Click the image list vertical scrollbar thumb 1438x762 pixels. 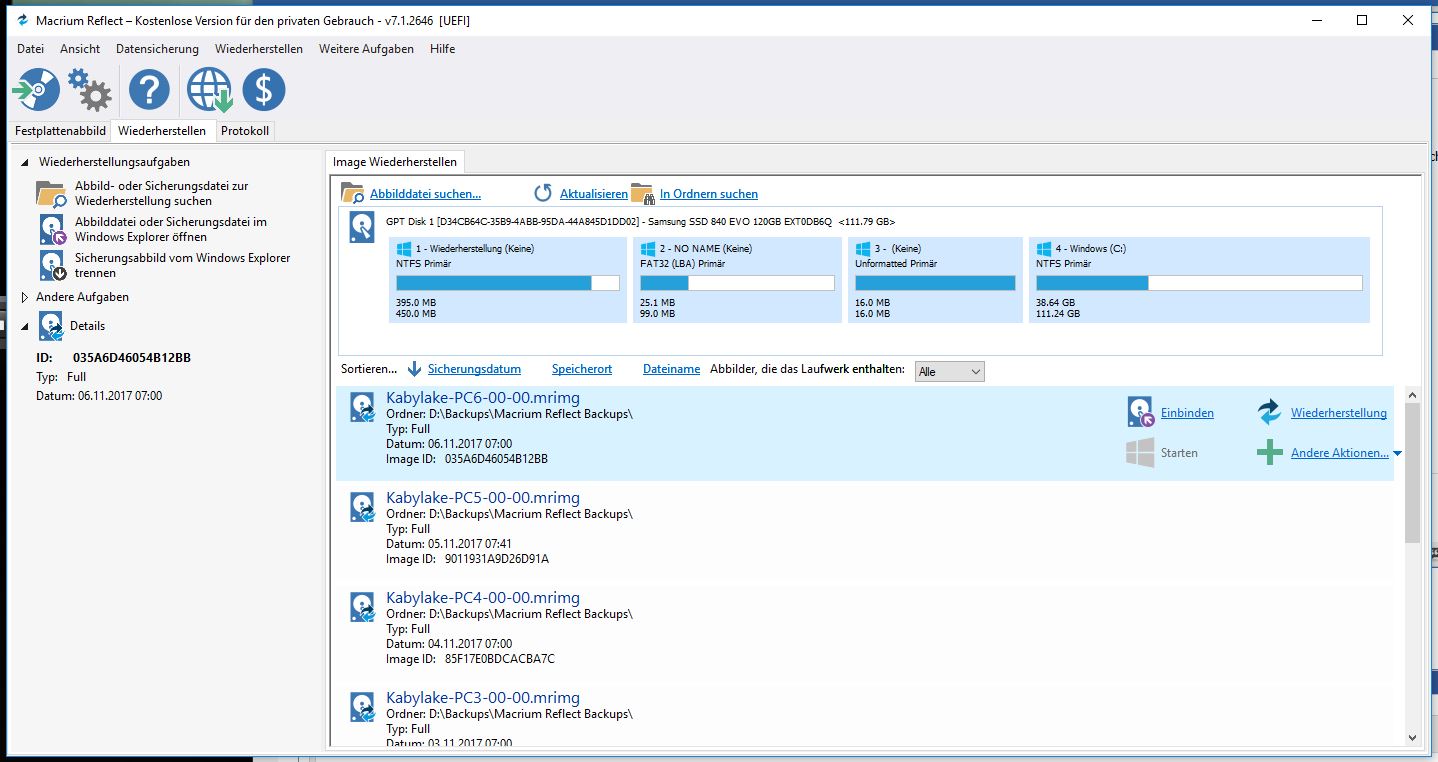click(1411, 472)
